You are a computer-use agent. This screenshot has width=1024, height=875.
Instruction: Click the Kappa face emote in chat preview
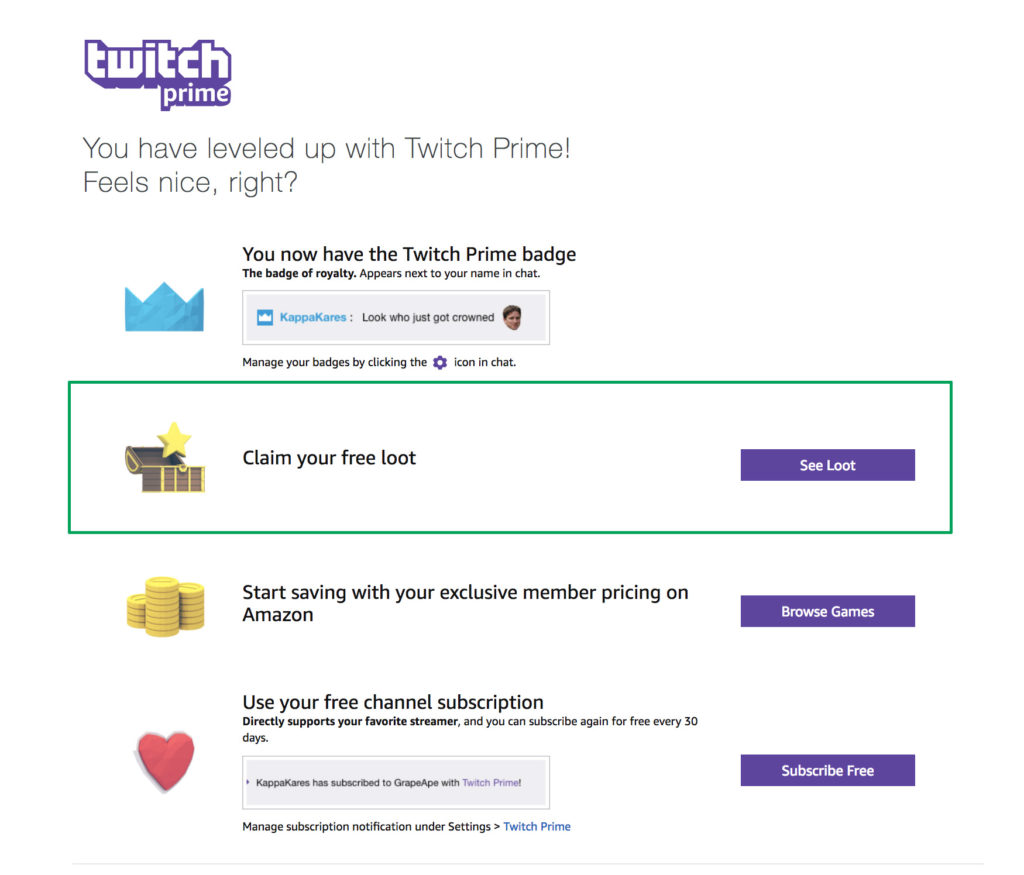click(x=512, y=317)
